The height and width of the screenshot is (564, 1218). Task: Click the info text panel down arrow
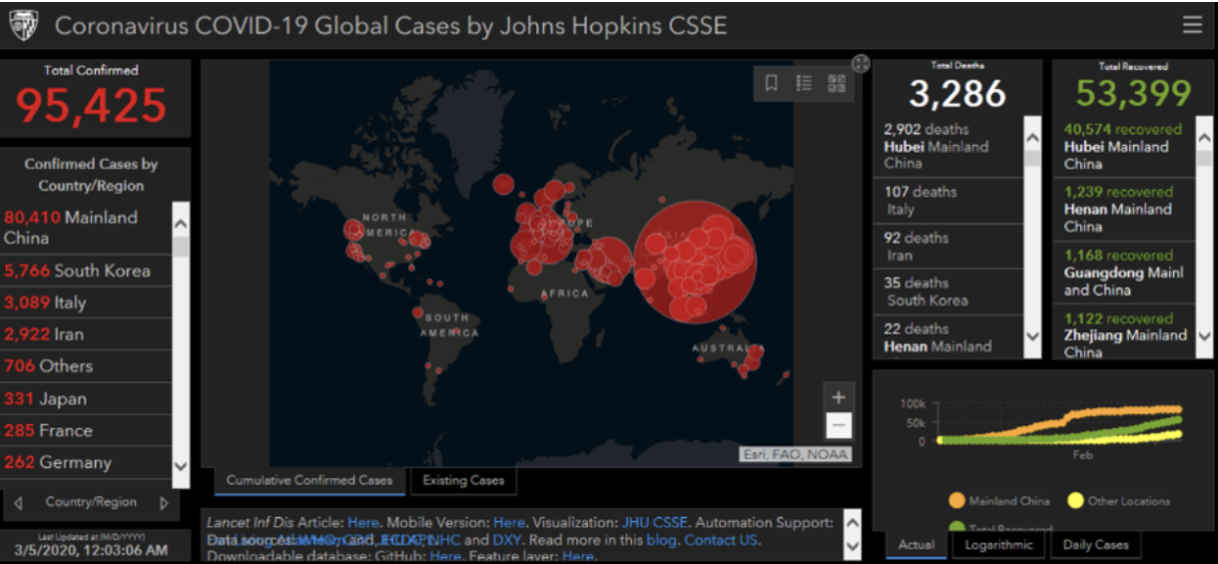[x=852, y=546]
